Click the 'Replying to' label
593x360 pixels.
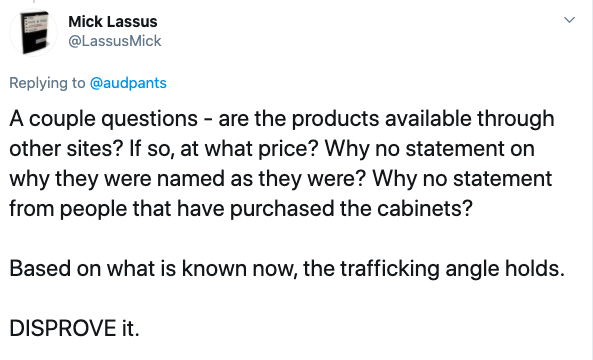(x=47, y=83)
